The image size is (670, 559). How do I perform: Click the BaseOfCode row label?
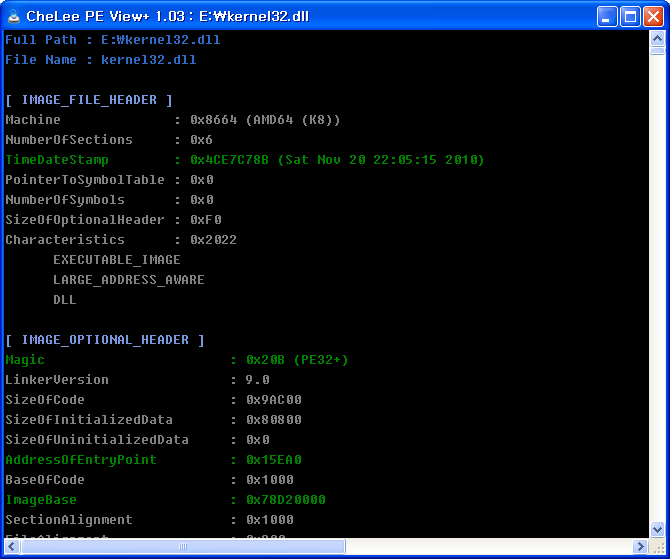[x=45, y=480]
